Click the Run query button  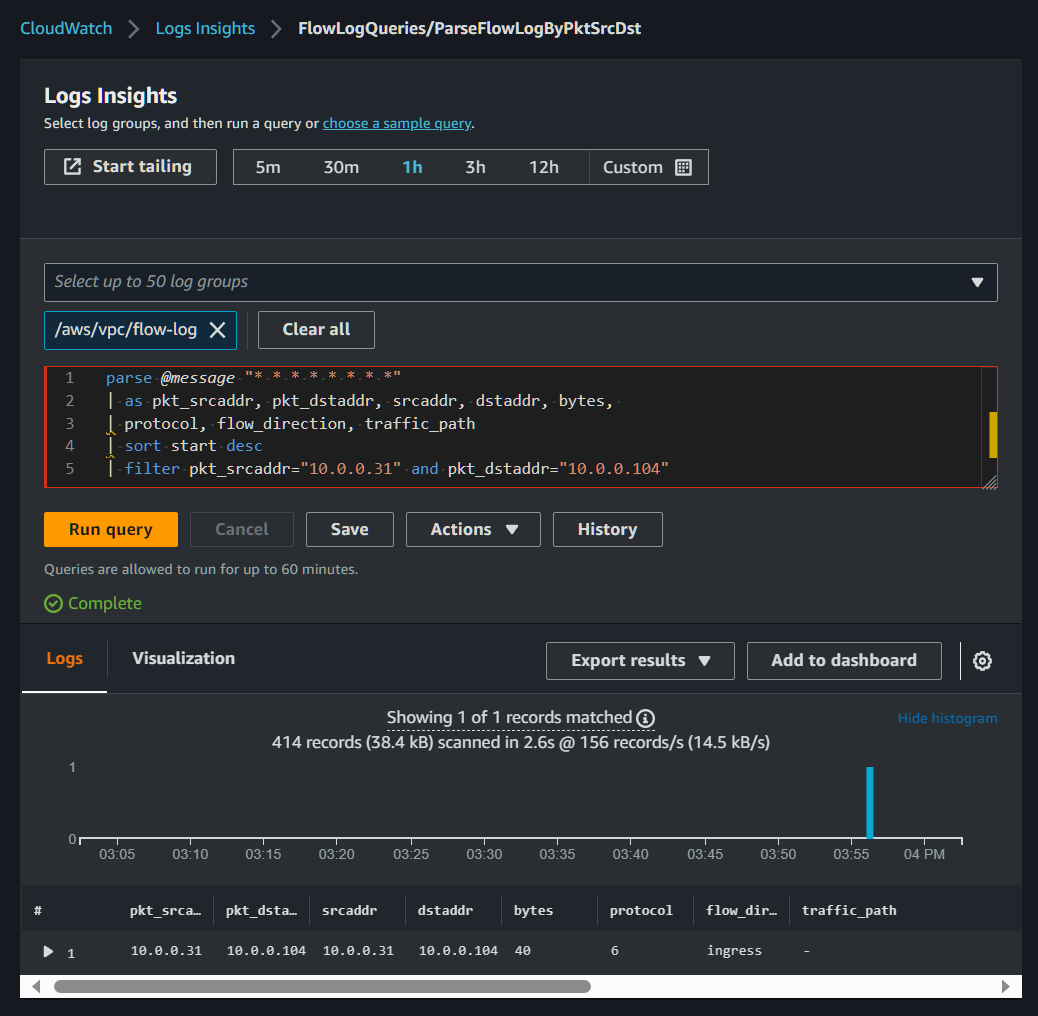pos(111,530)
